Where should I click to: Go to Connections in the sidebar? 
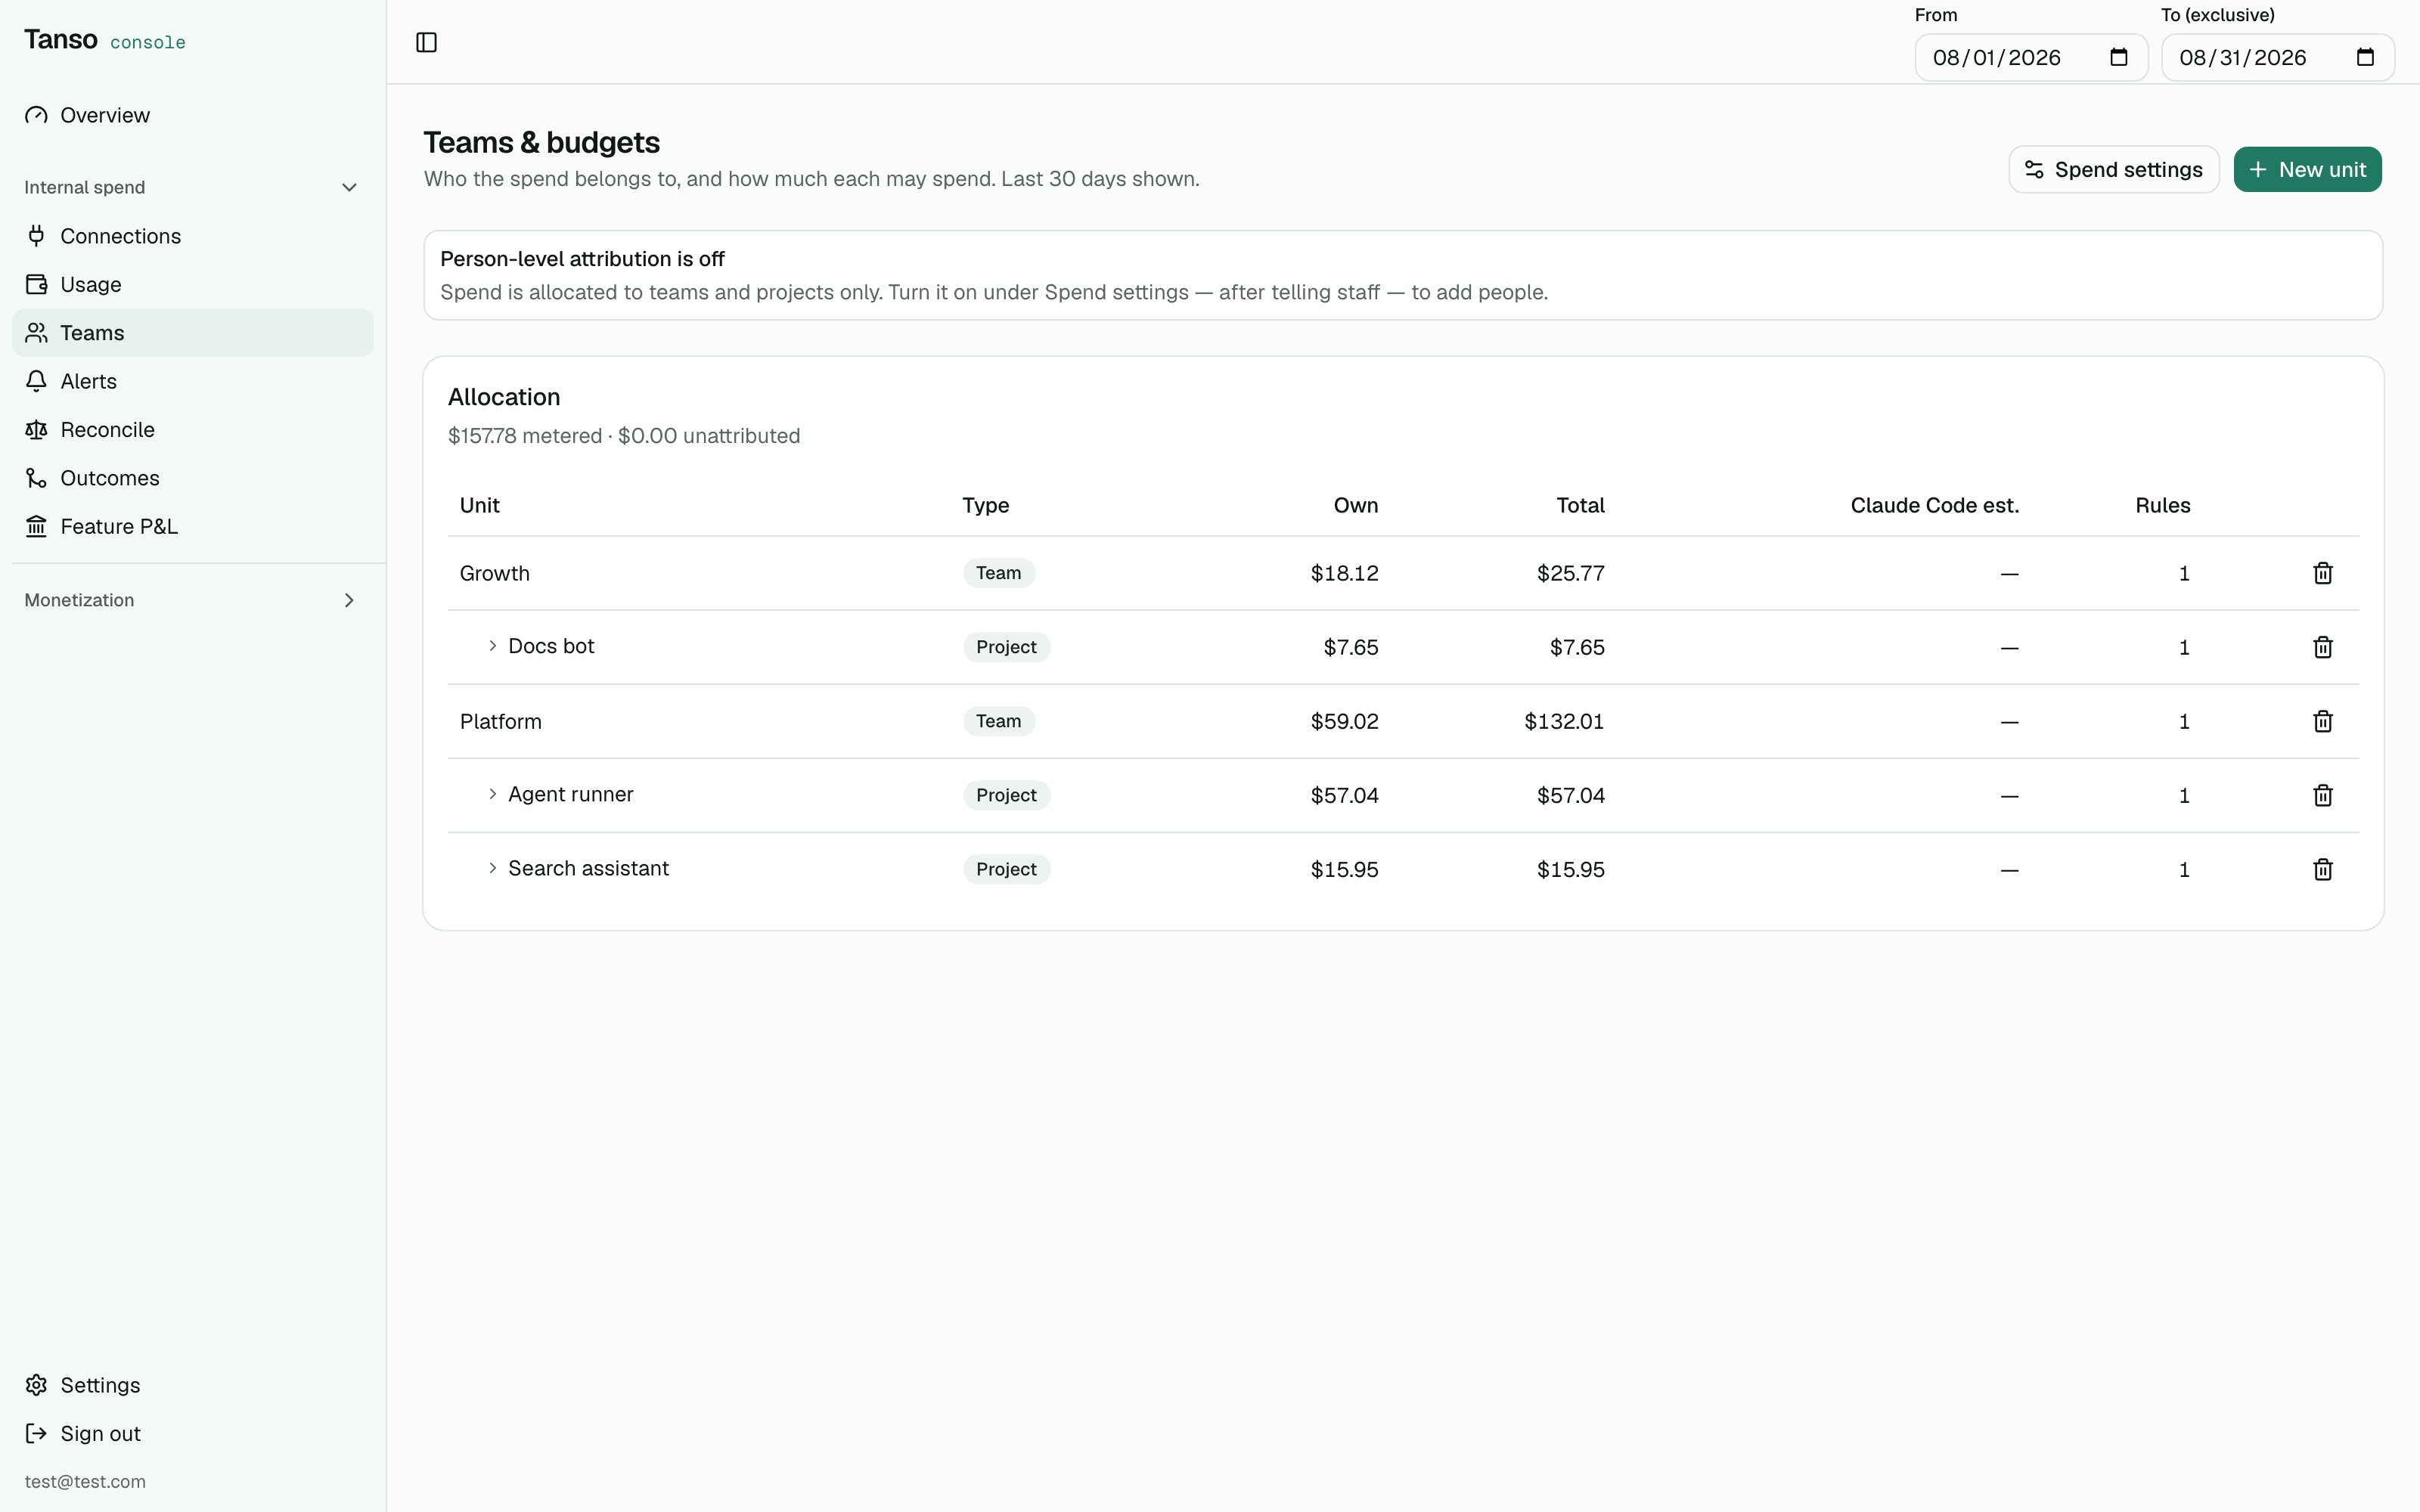192,236
